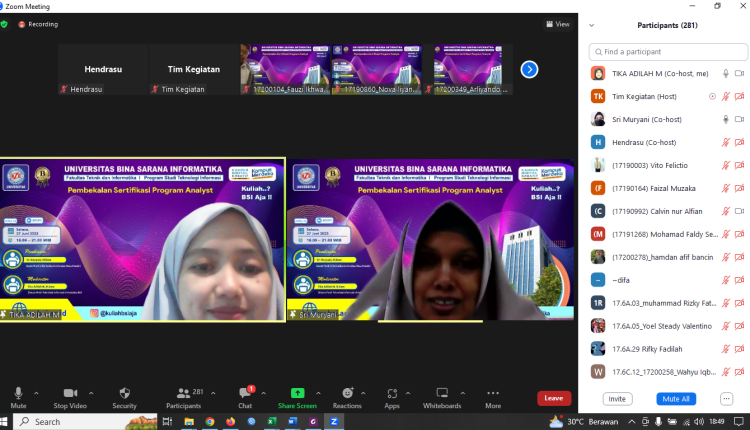Open the View layout menu
The height and width of the screenshot is (430, 750).
(558, 24)
